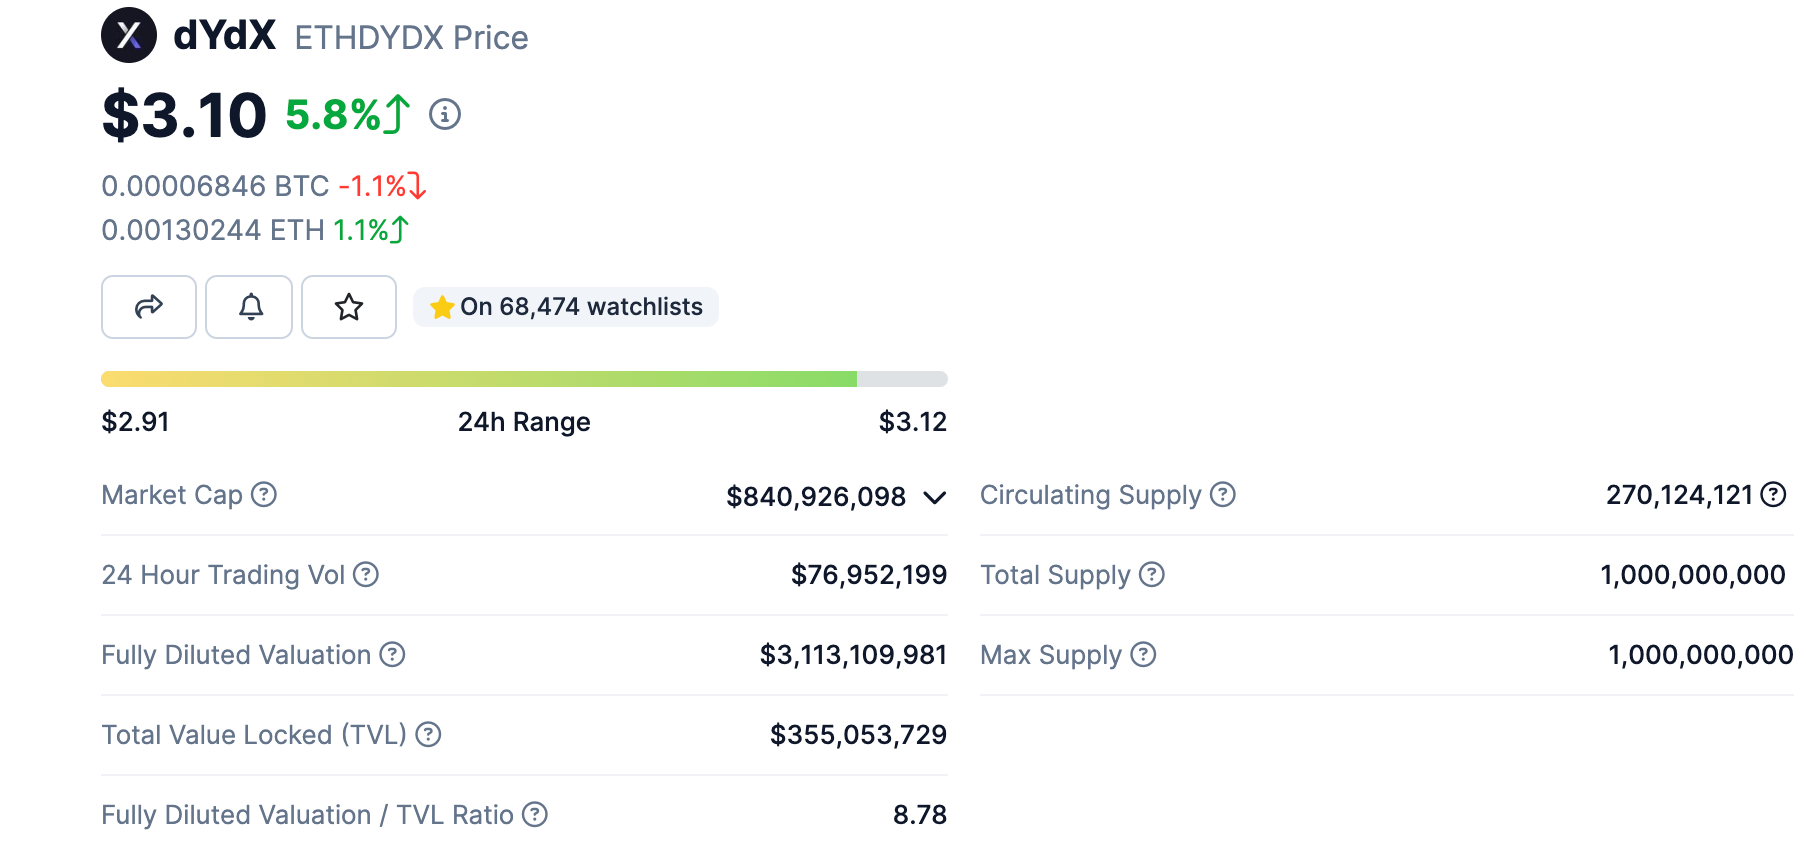Viewport: 1806px width, 842px height.
Task: Click info icon next to 270,124,121
Action: tap(1773, 494)
